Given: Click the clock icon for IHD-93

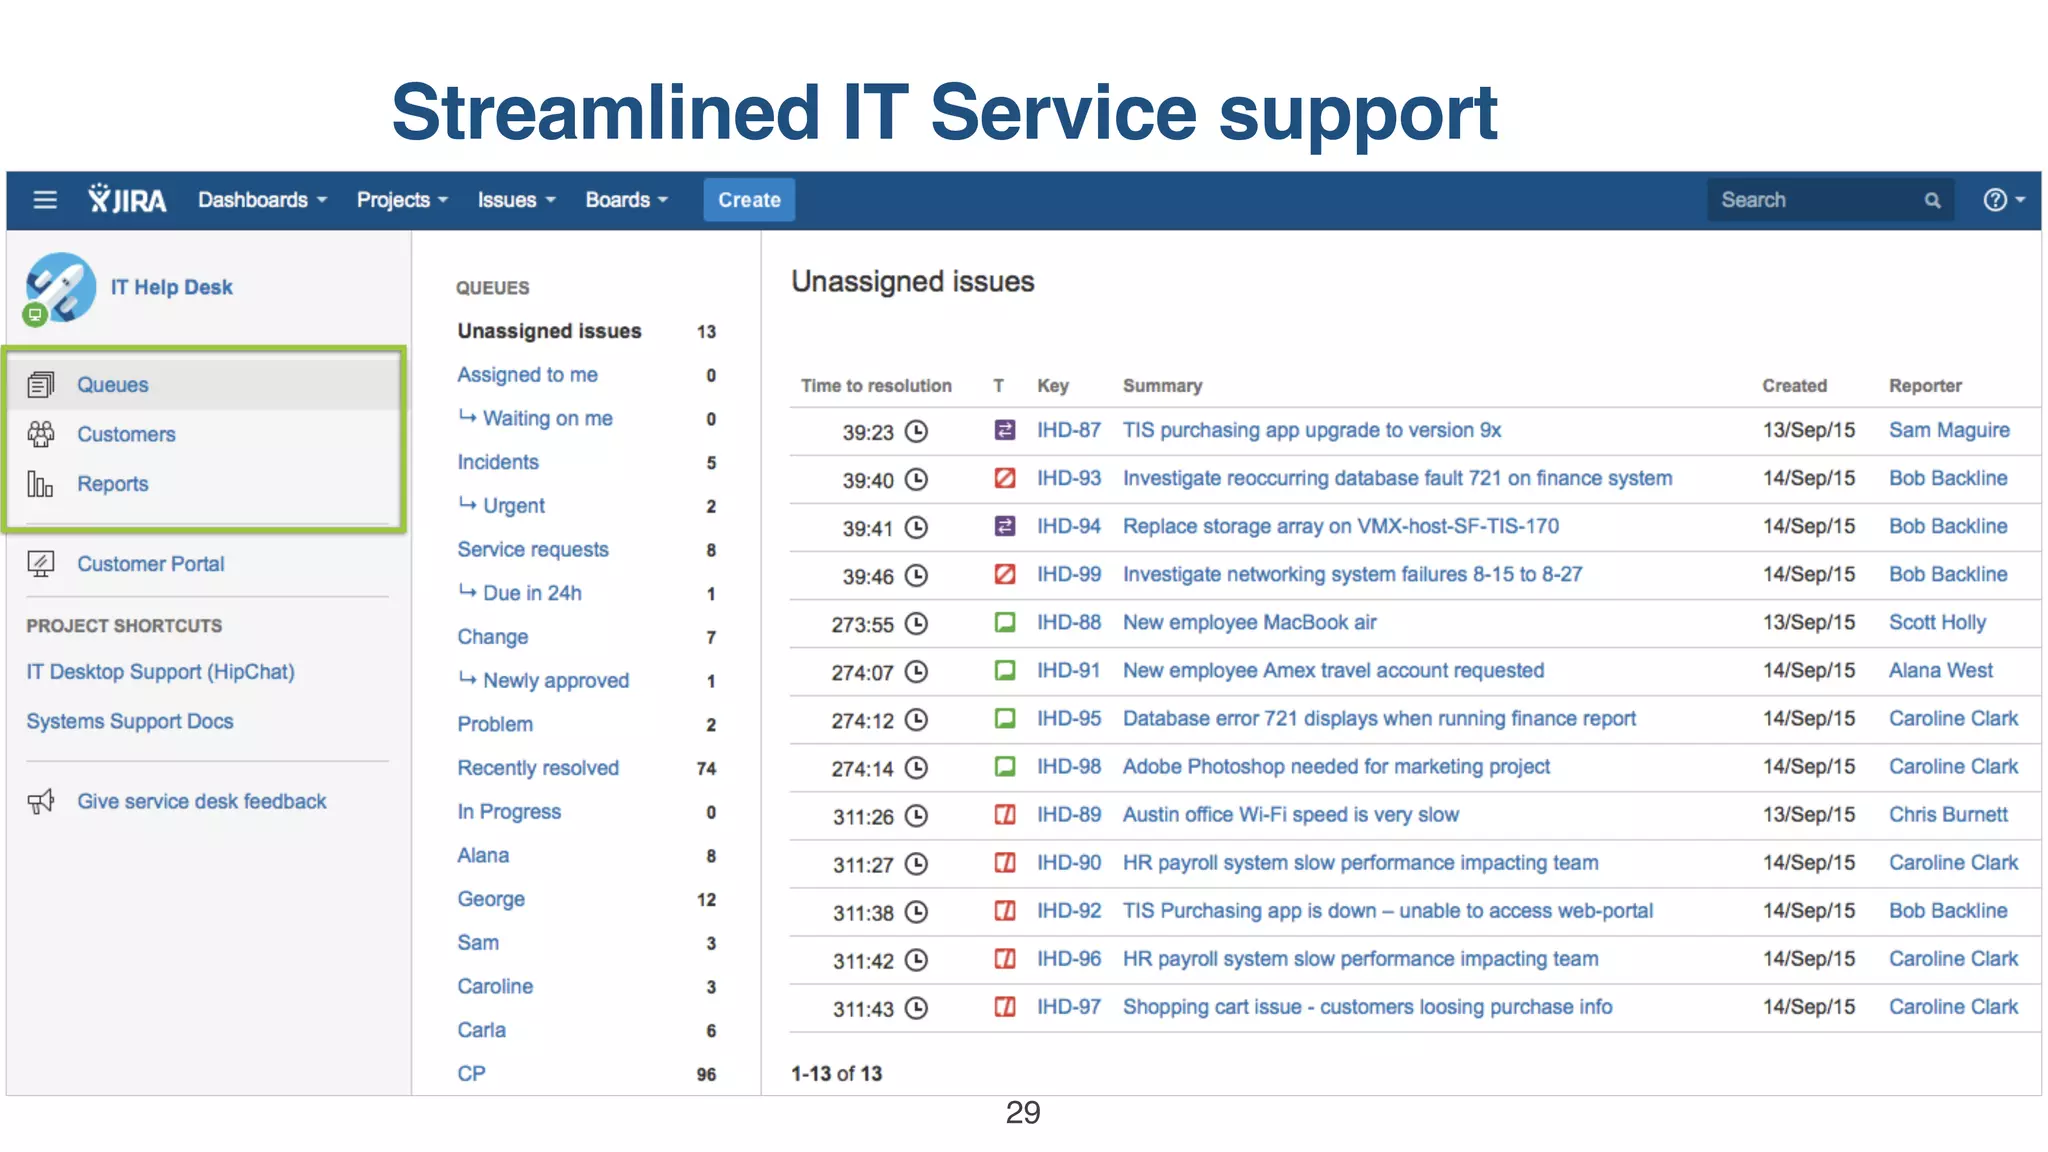Looking at the screenshot, I should pyautogui.click(x=916, y=479).
